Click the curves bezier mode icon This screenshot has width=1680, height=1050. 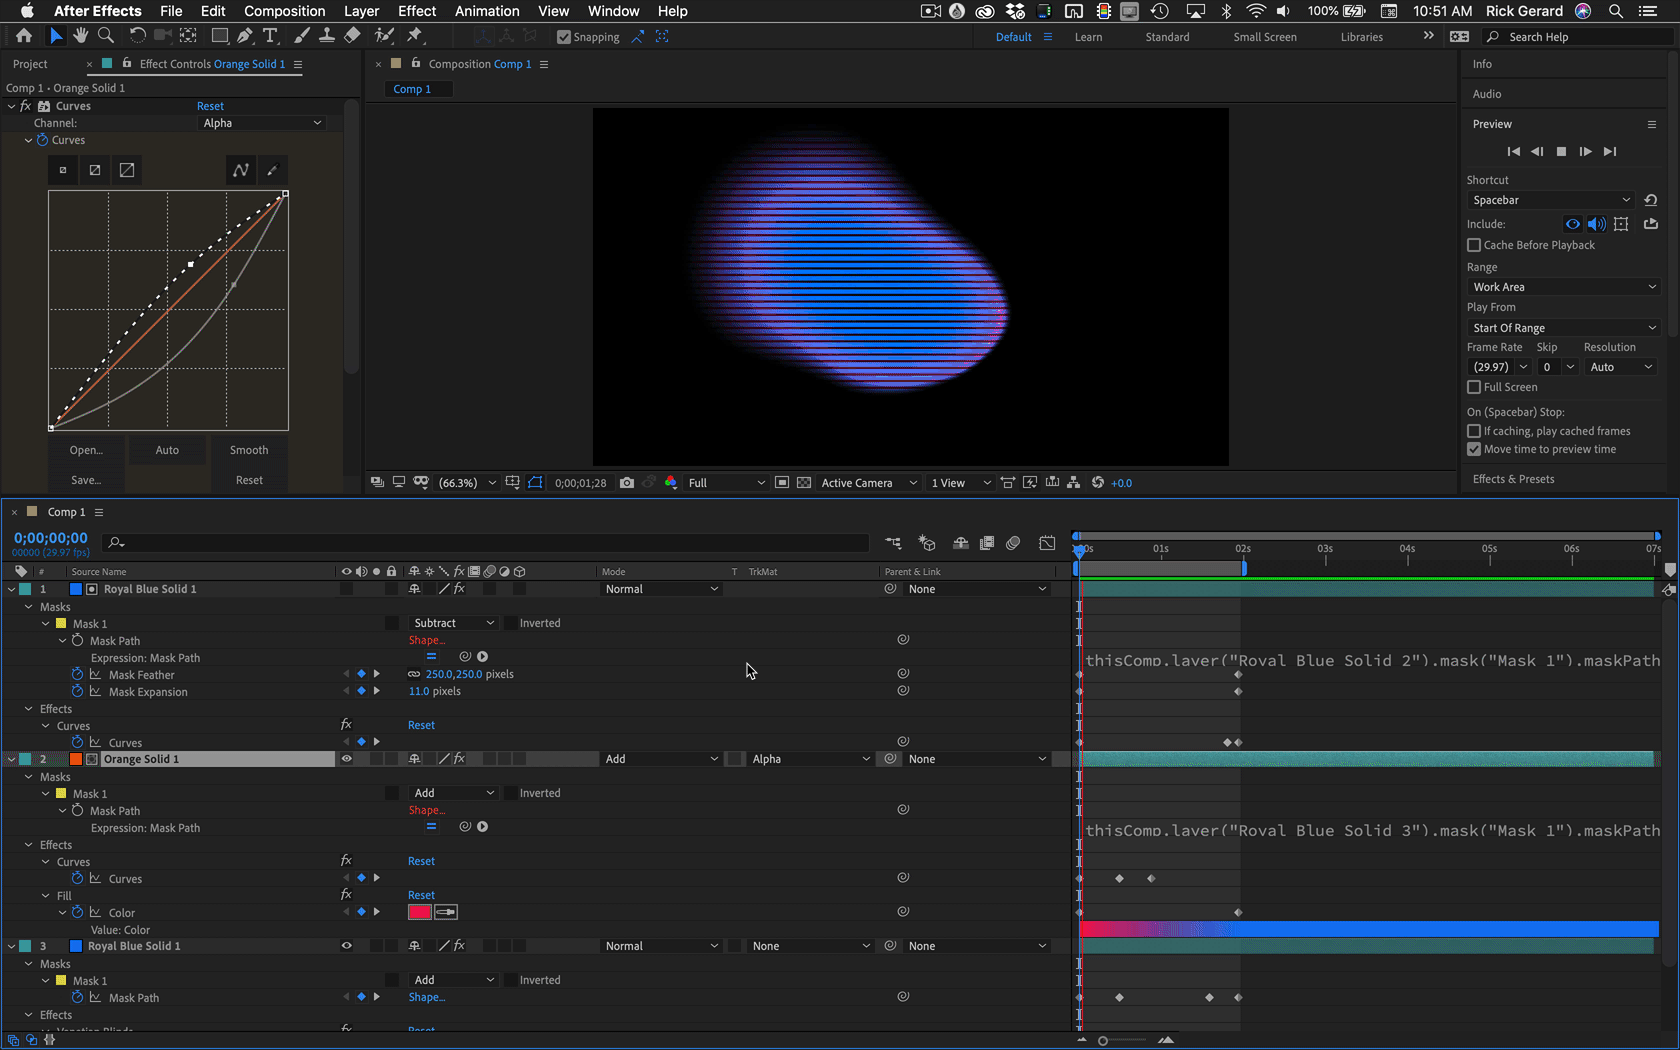coord(241,170)
